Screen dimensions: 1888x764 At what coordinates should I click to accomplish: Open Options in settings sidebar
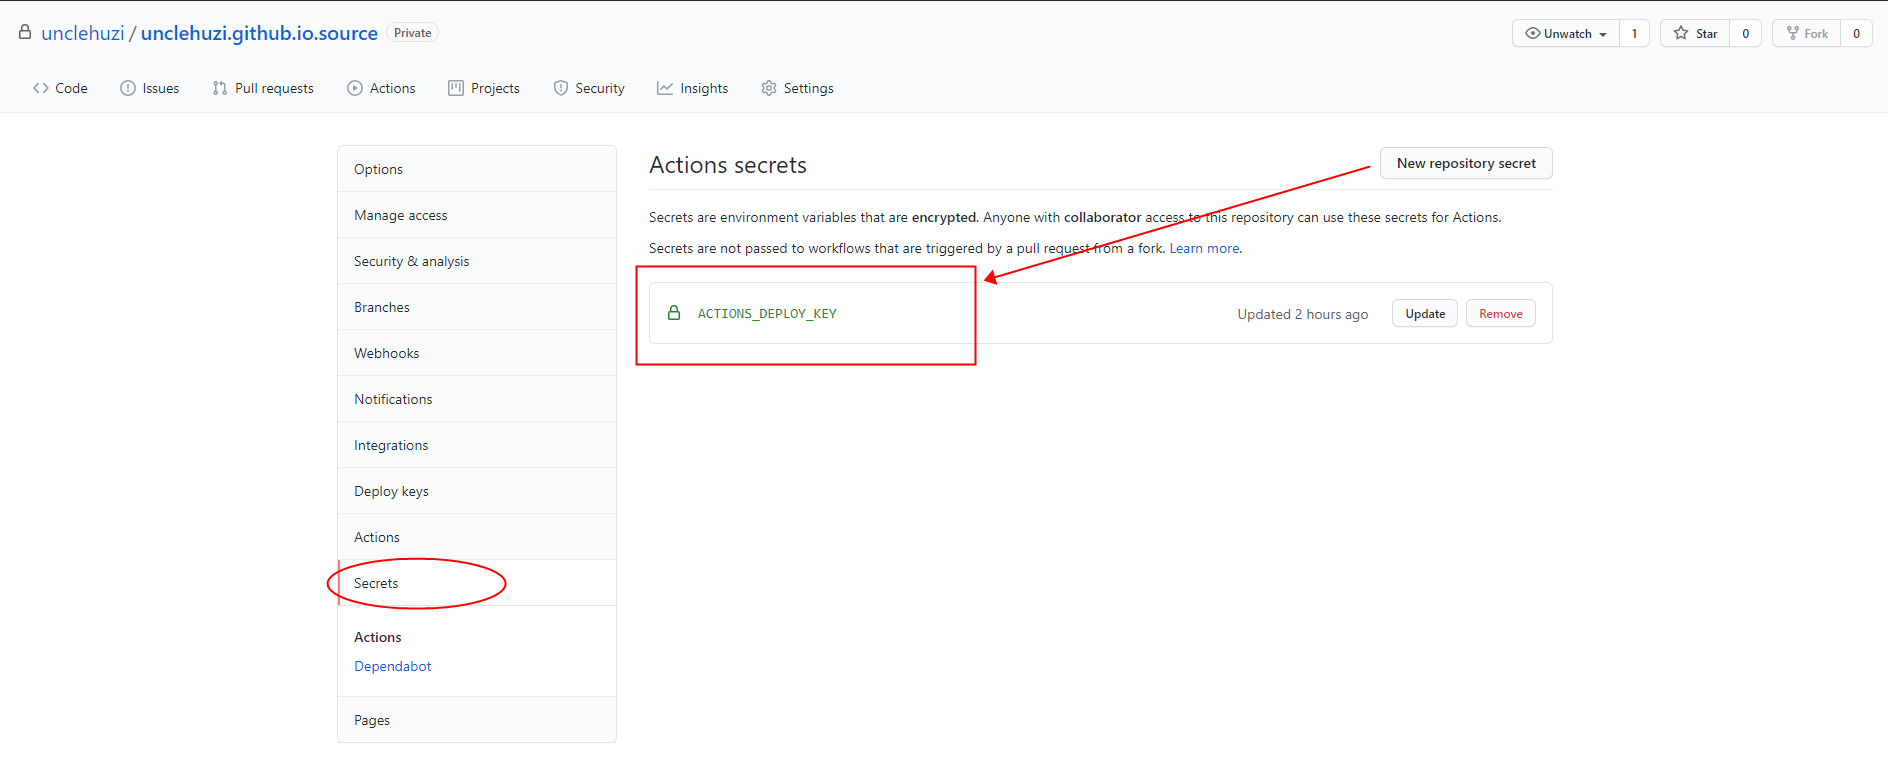pos(477,169)
